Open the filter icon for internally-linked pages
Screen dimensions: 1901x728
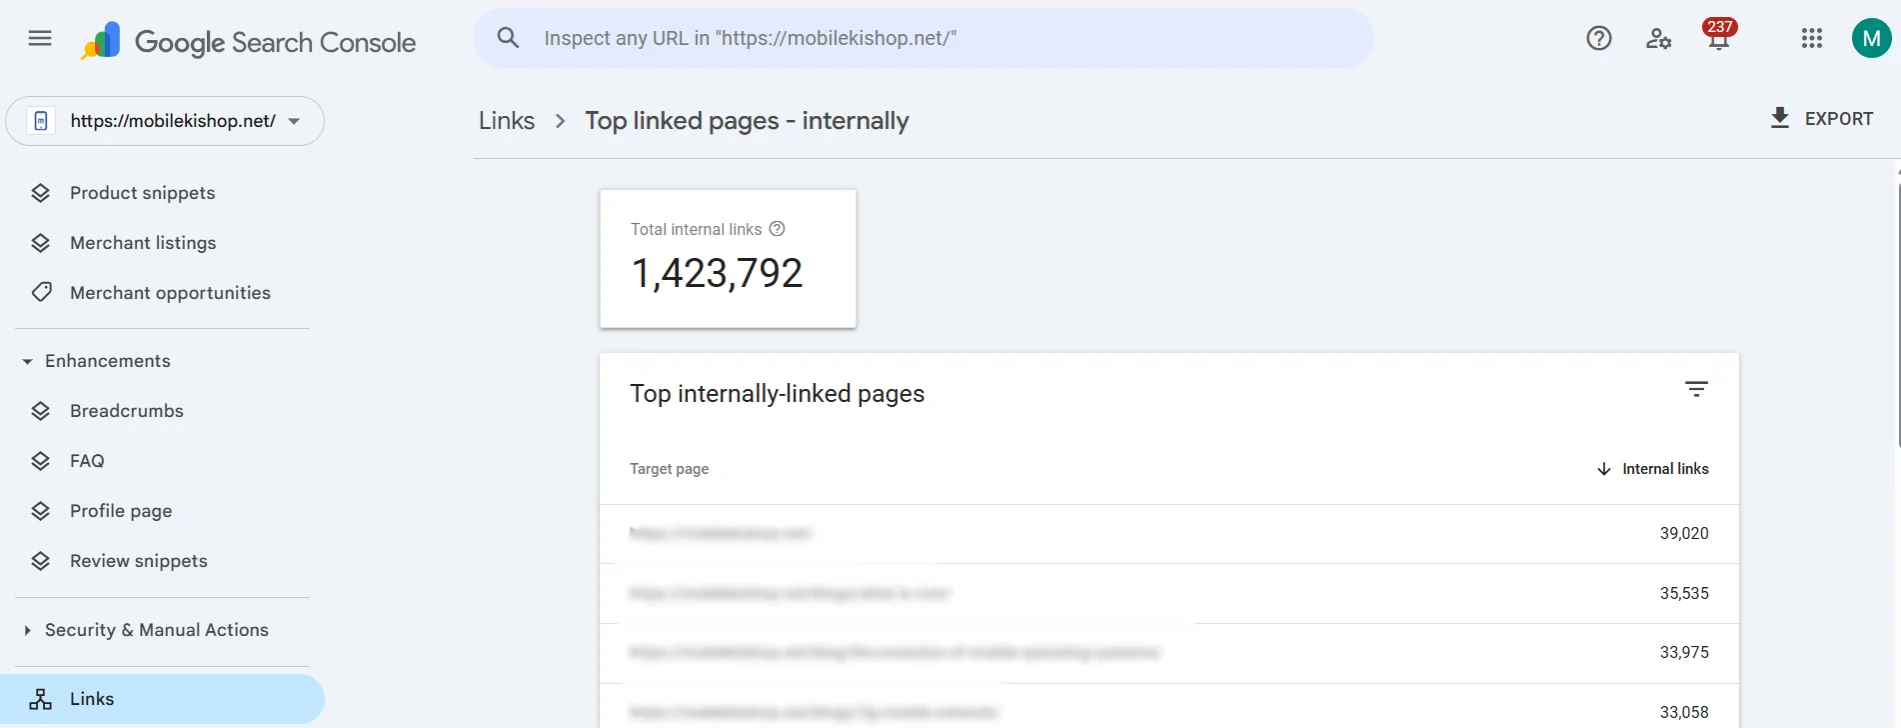click(1696, 389)
